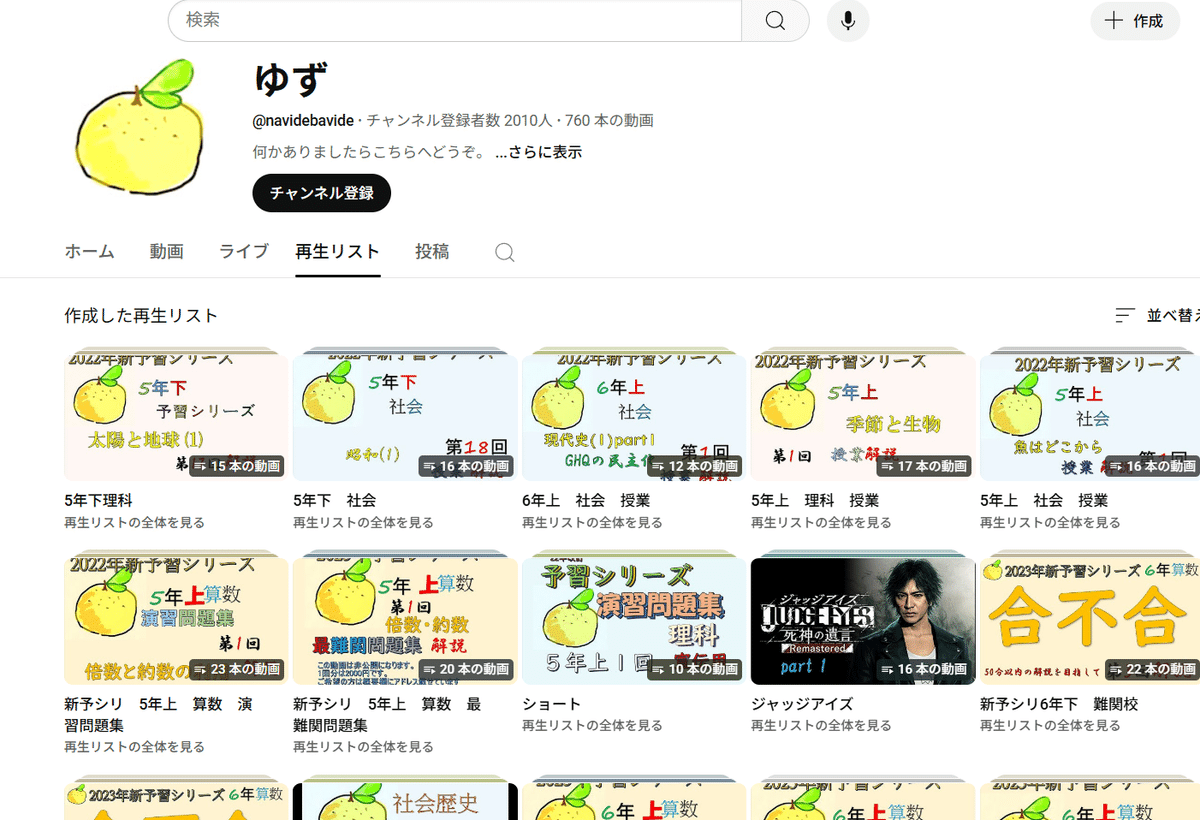Click the ジャッジアイズ playlist title
This screenshot has width=1200, height=820.
(x=802, y=704)
